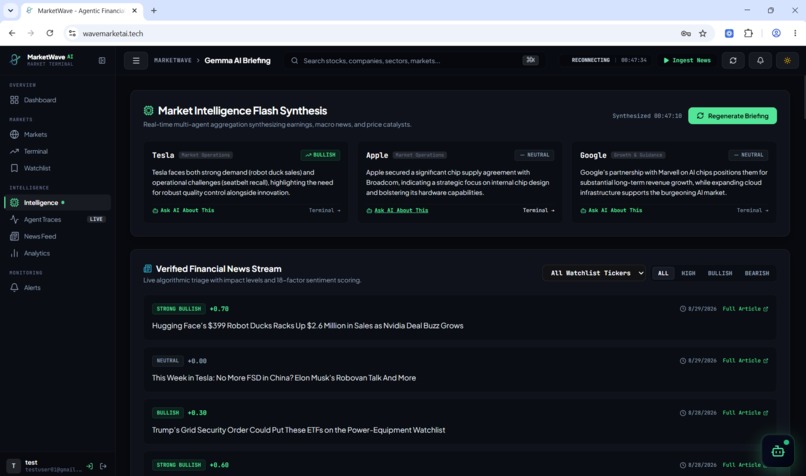
Task: Filter news stream by BEARISH
Action: coord(757,273)
